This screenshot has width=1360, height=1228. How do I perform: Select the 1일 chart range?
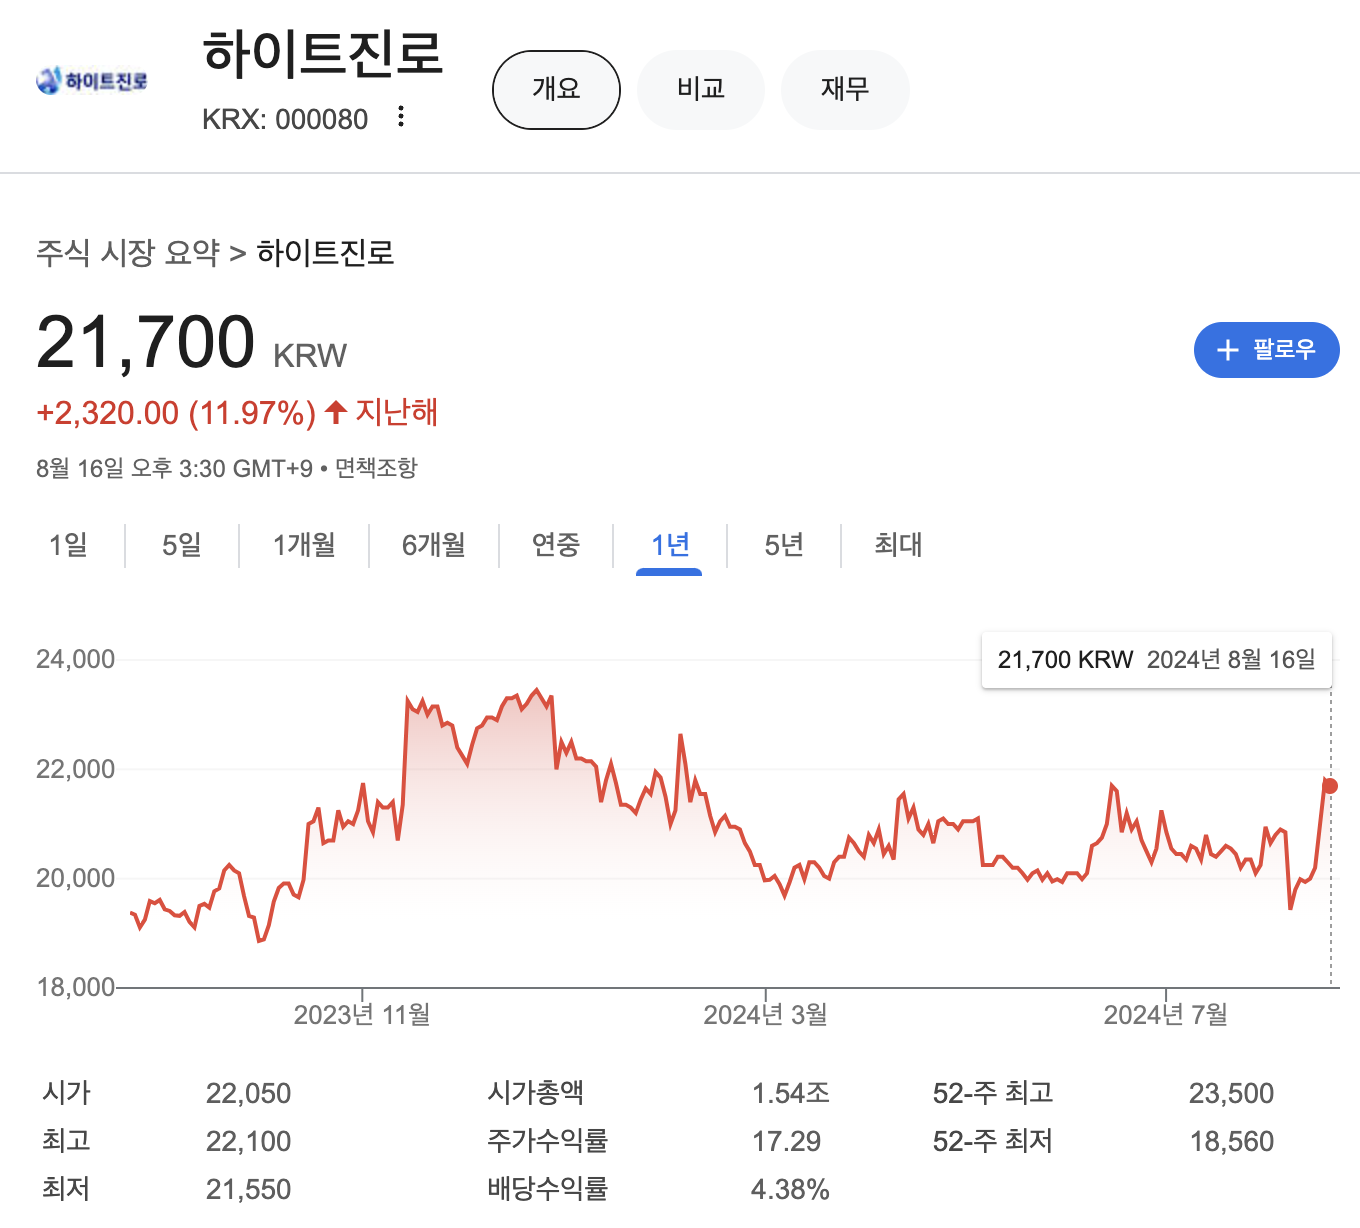pos(68,545)
